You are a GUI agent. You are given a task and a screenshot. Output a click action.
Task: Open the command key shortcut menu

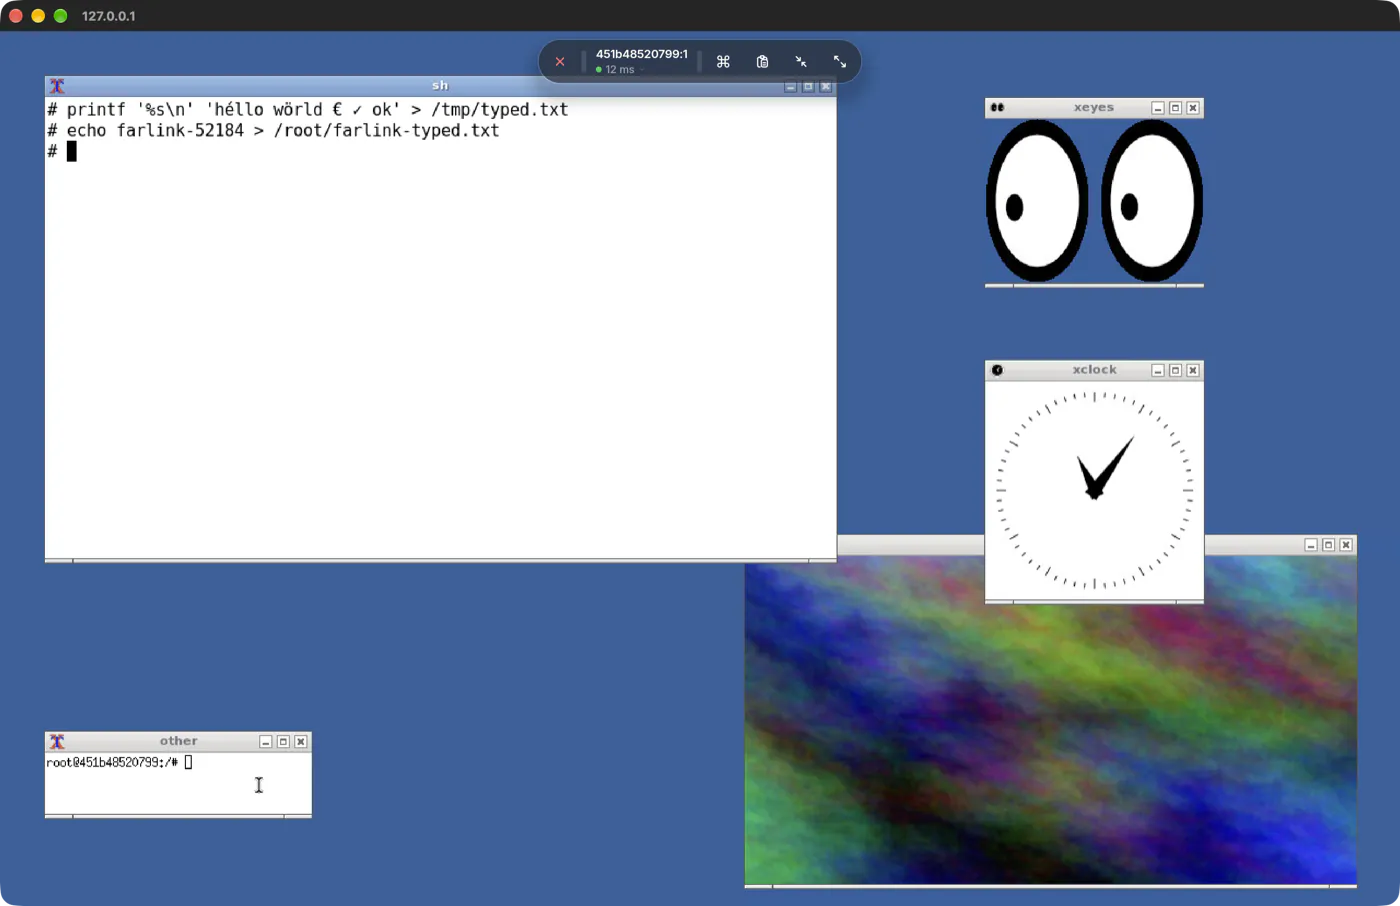(723, 62)
